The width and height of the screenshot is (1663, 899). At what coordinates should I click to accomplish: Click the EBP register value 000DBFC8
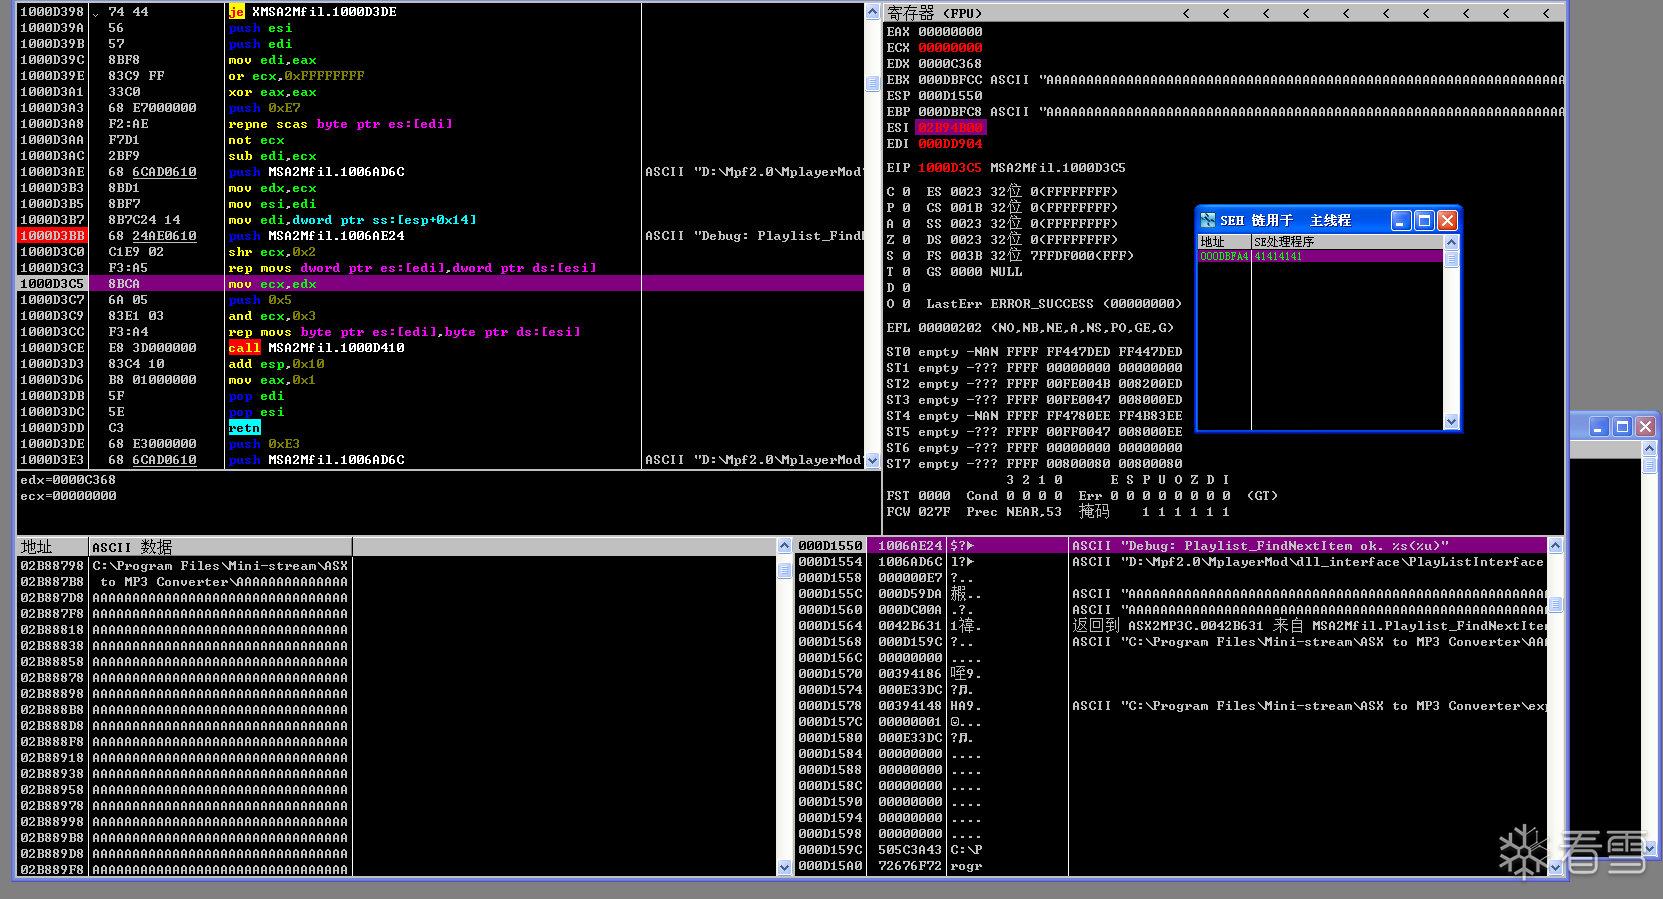950,112
